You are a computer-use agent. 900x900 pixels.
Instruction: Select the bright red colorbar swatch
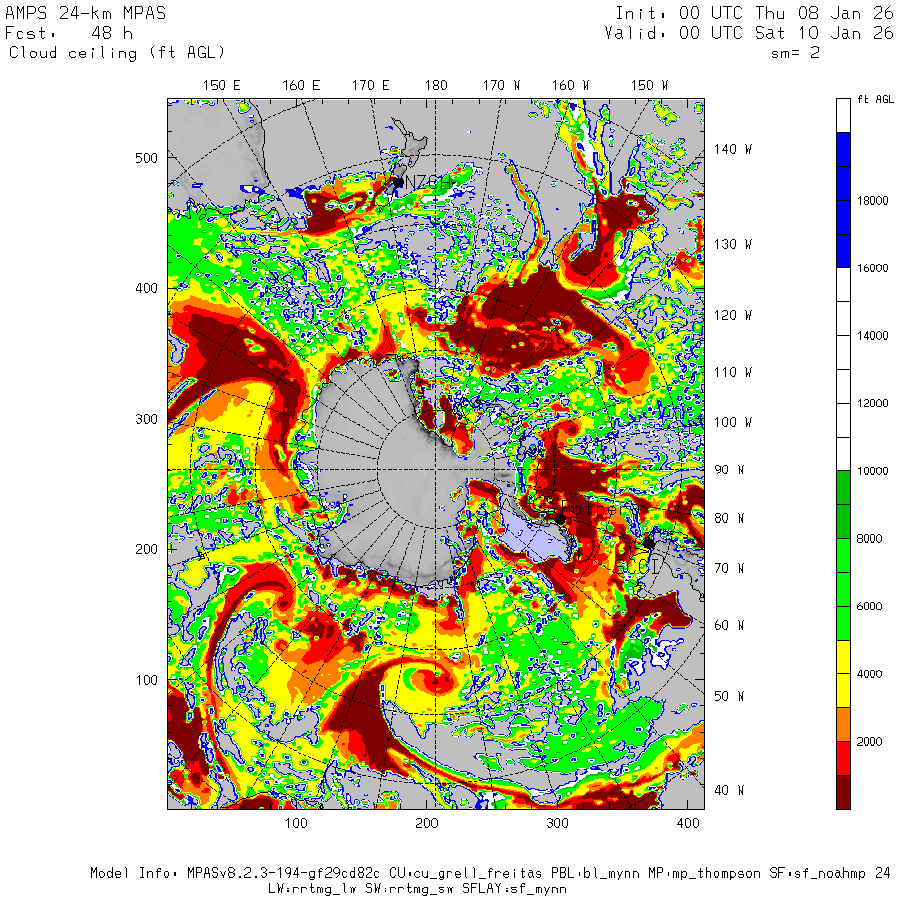click(x=843, y=758)
